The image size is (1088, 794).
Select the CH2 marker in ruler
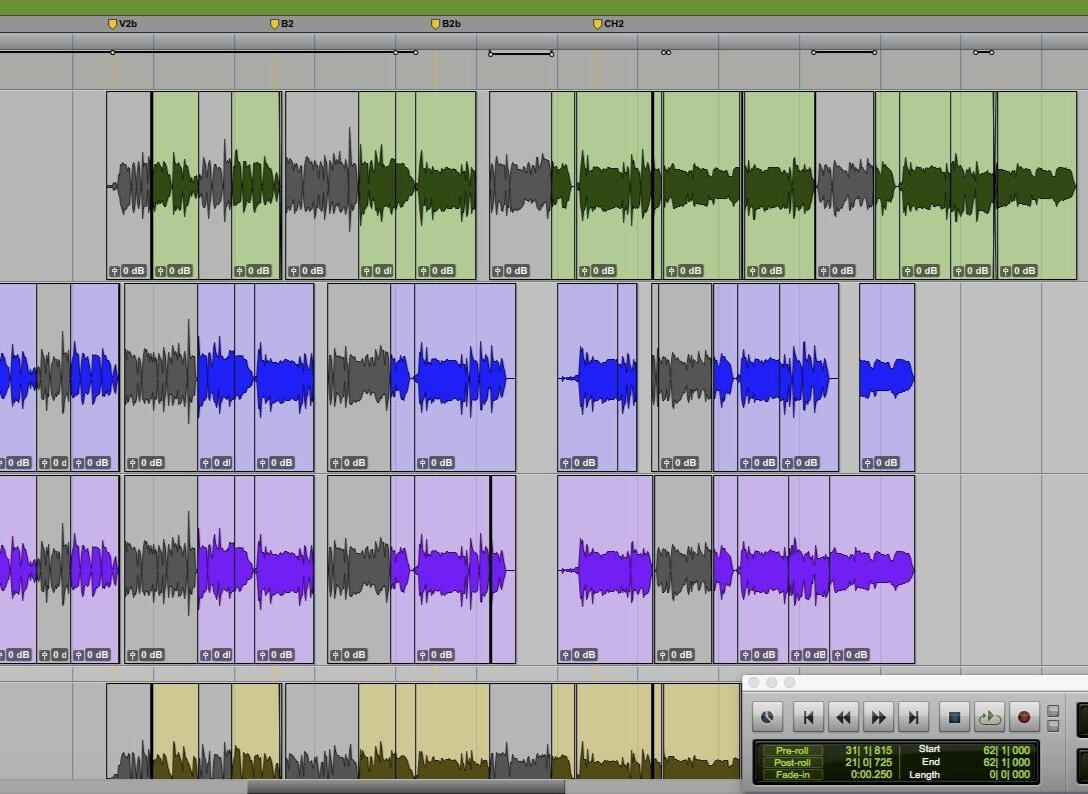[598, 24]
